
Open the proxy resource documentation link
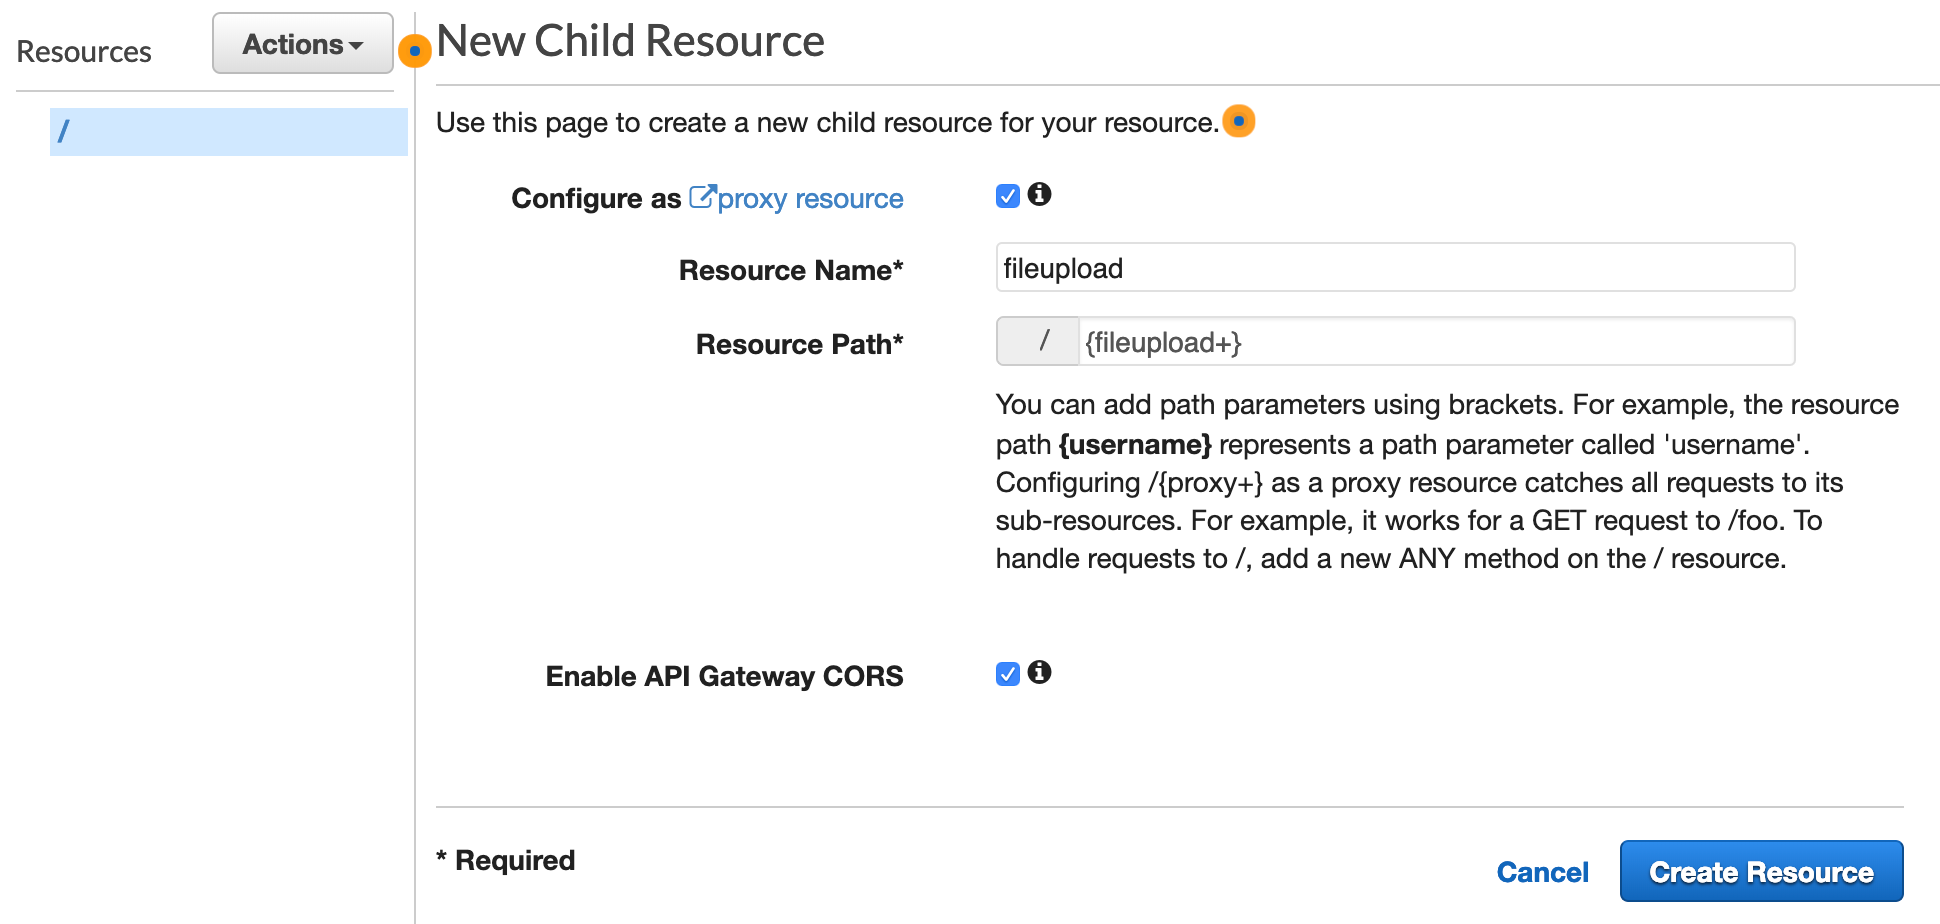pyautogui.click(x=809, y=199)
